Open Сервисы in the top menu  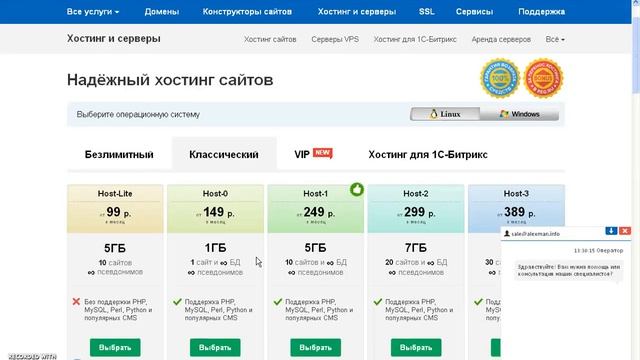tap(474, 11)
